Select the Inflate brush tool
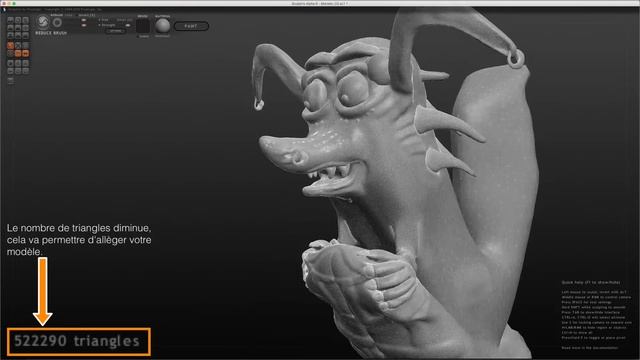 coord(11,35)
